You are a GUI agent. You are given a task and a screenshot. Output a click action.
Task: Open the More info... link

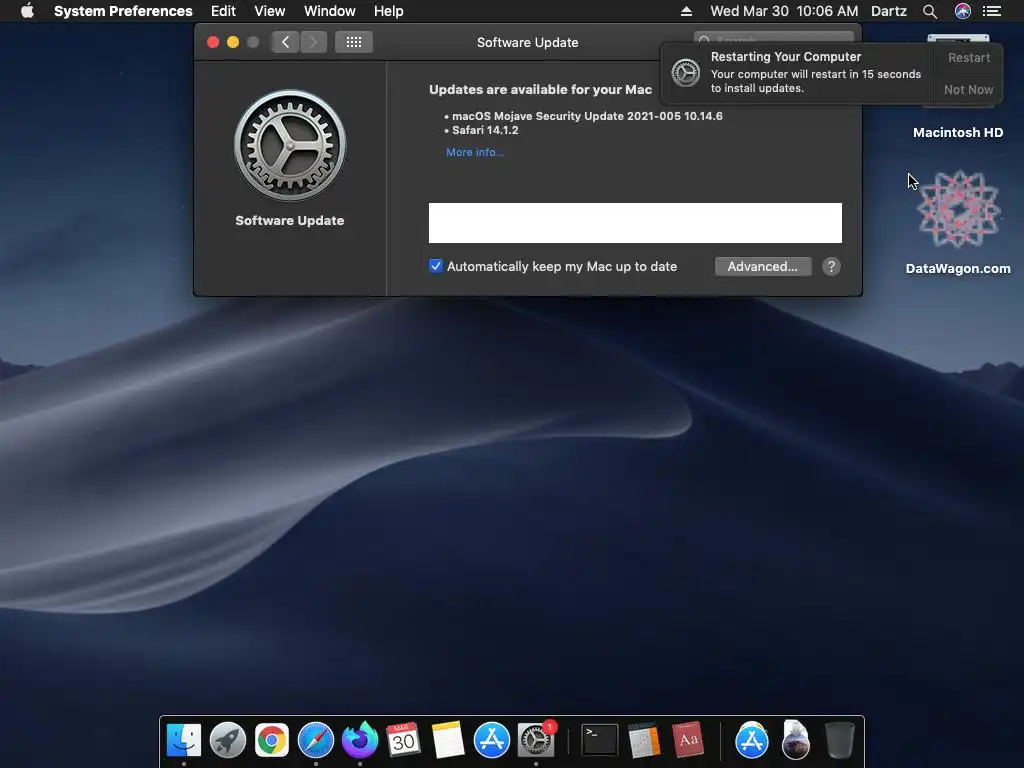coord(475,152)
